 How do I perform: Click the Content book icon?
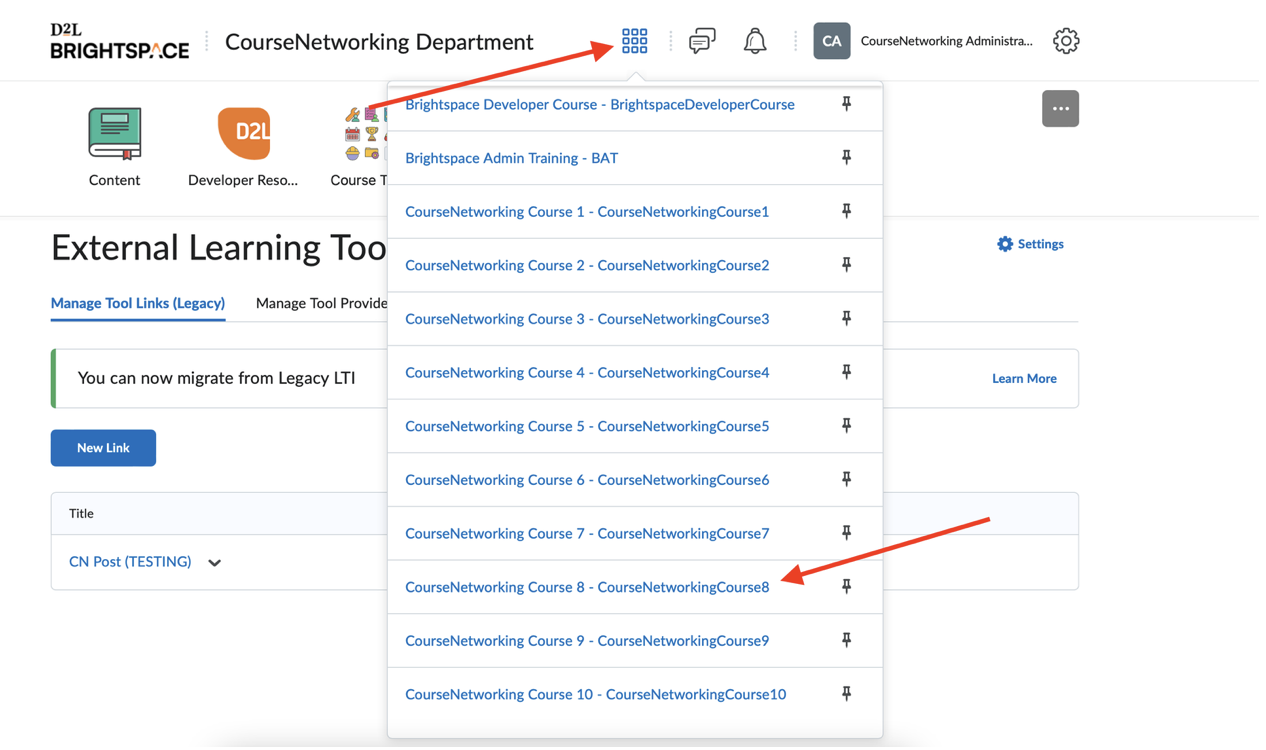pos(115,134)
